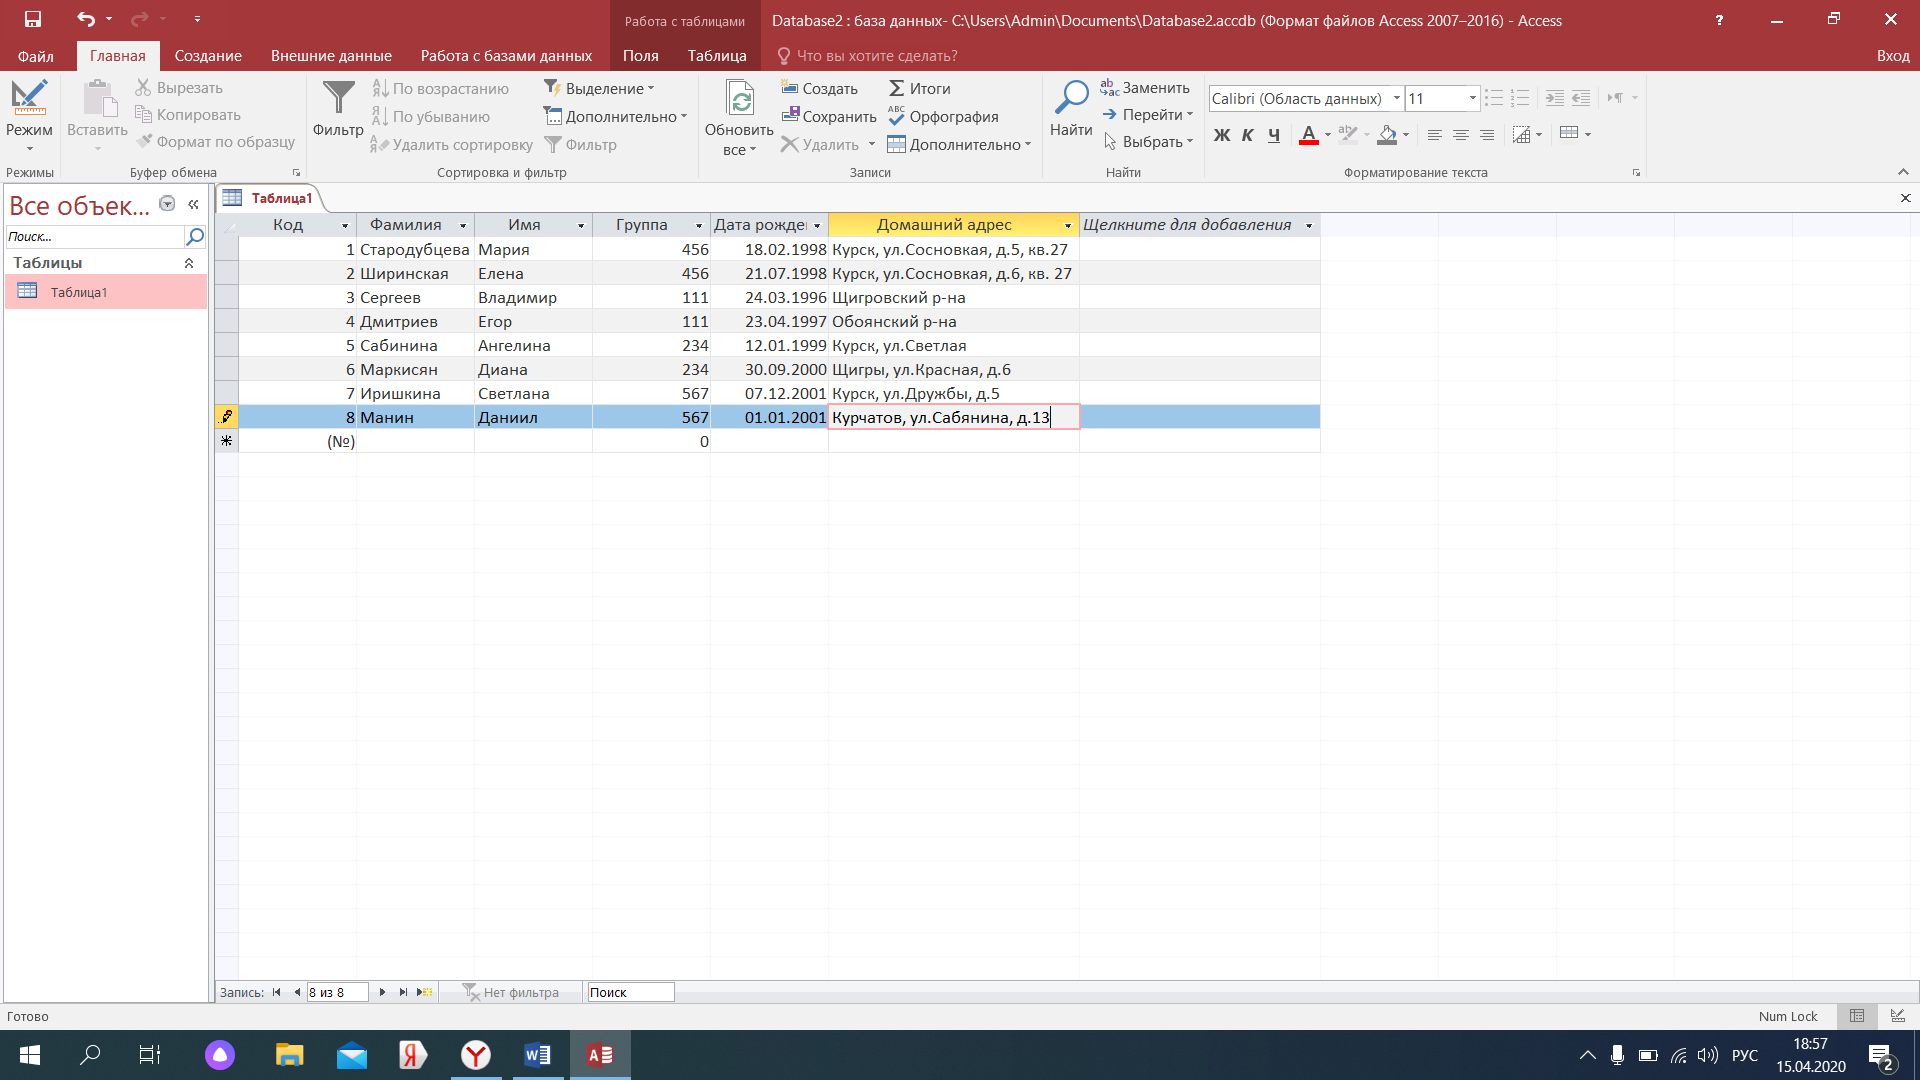Center align text icon
Viewport: 1920px width, 1080px height.
point(1461,134)
